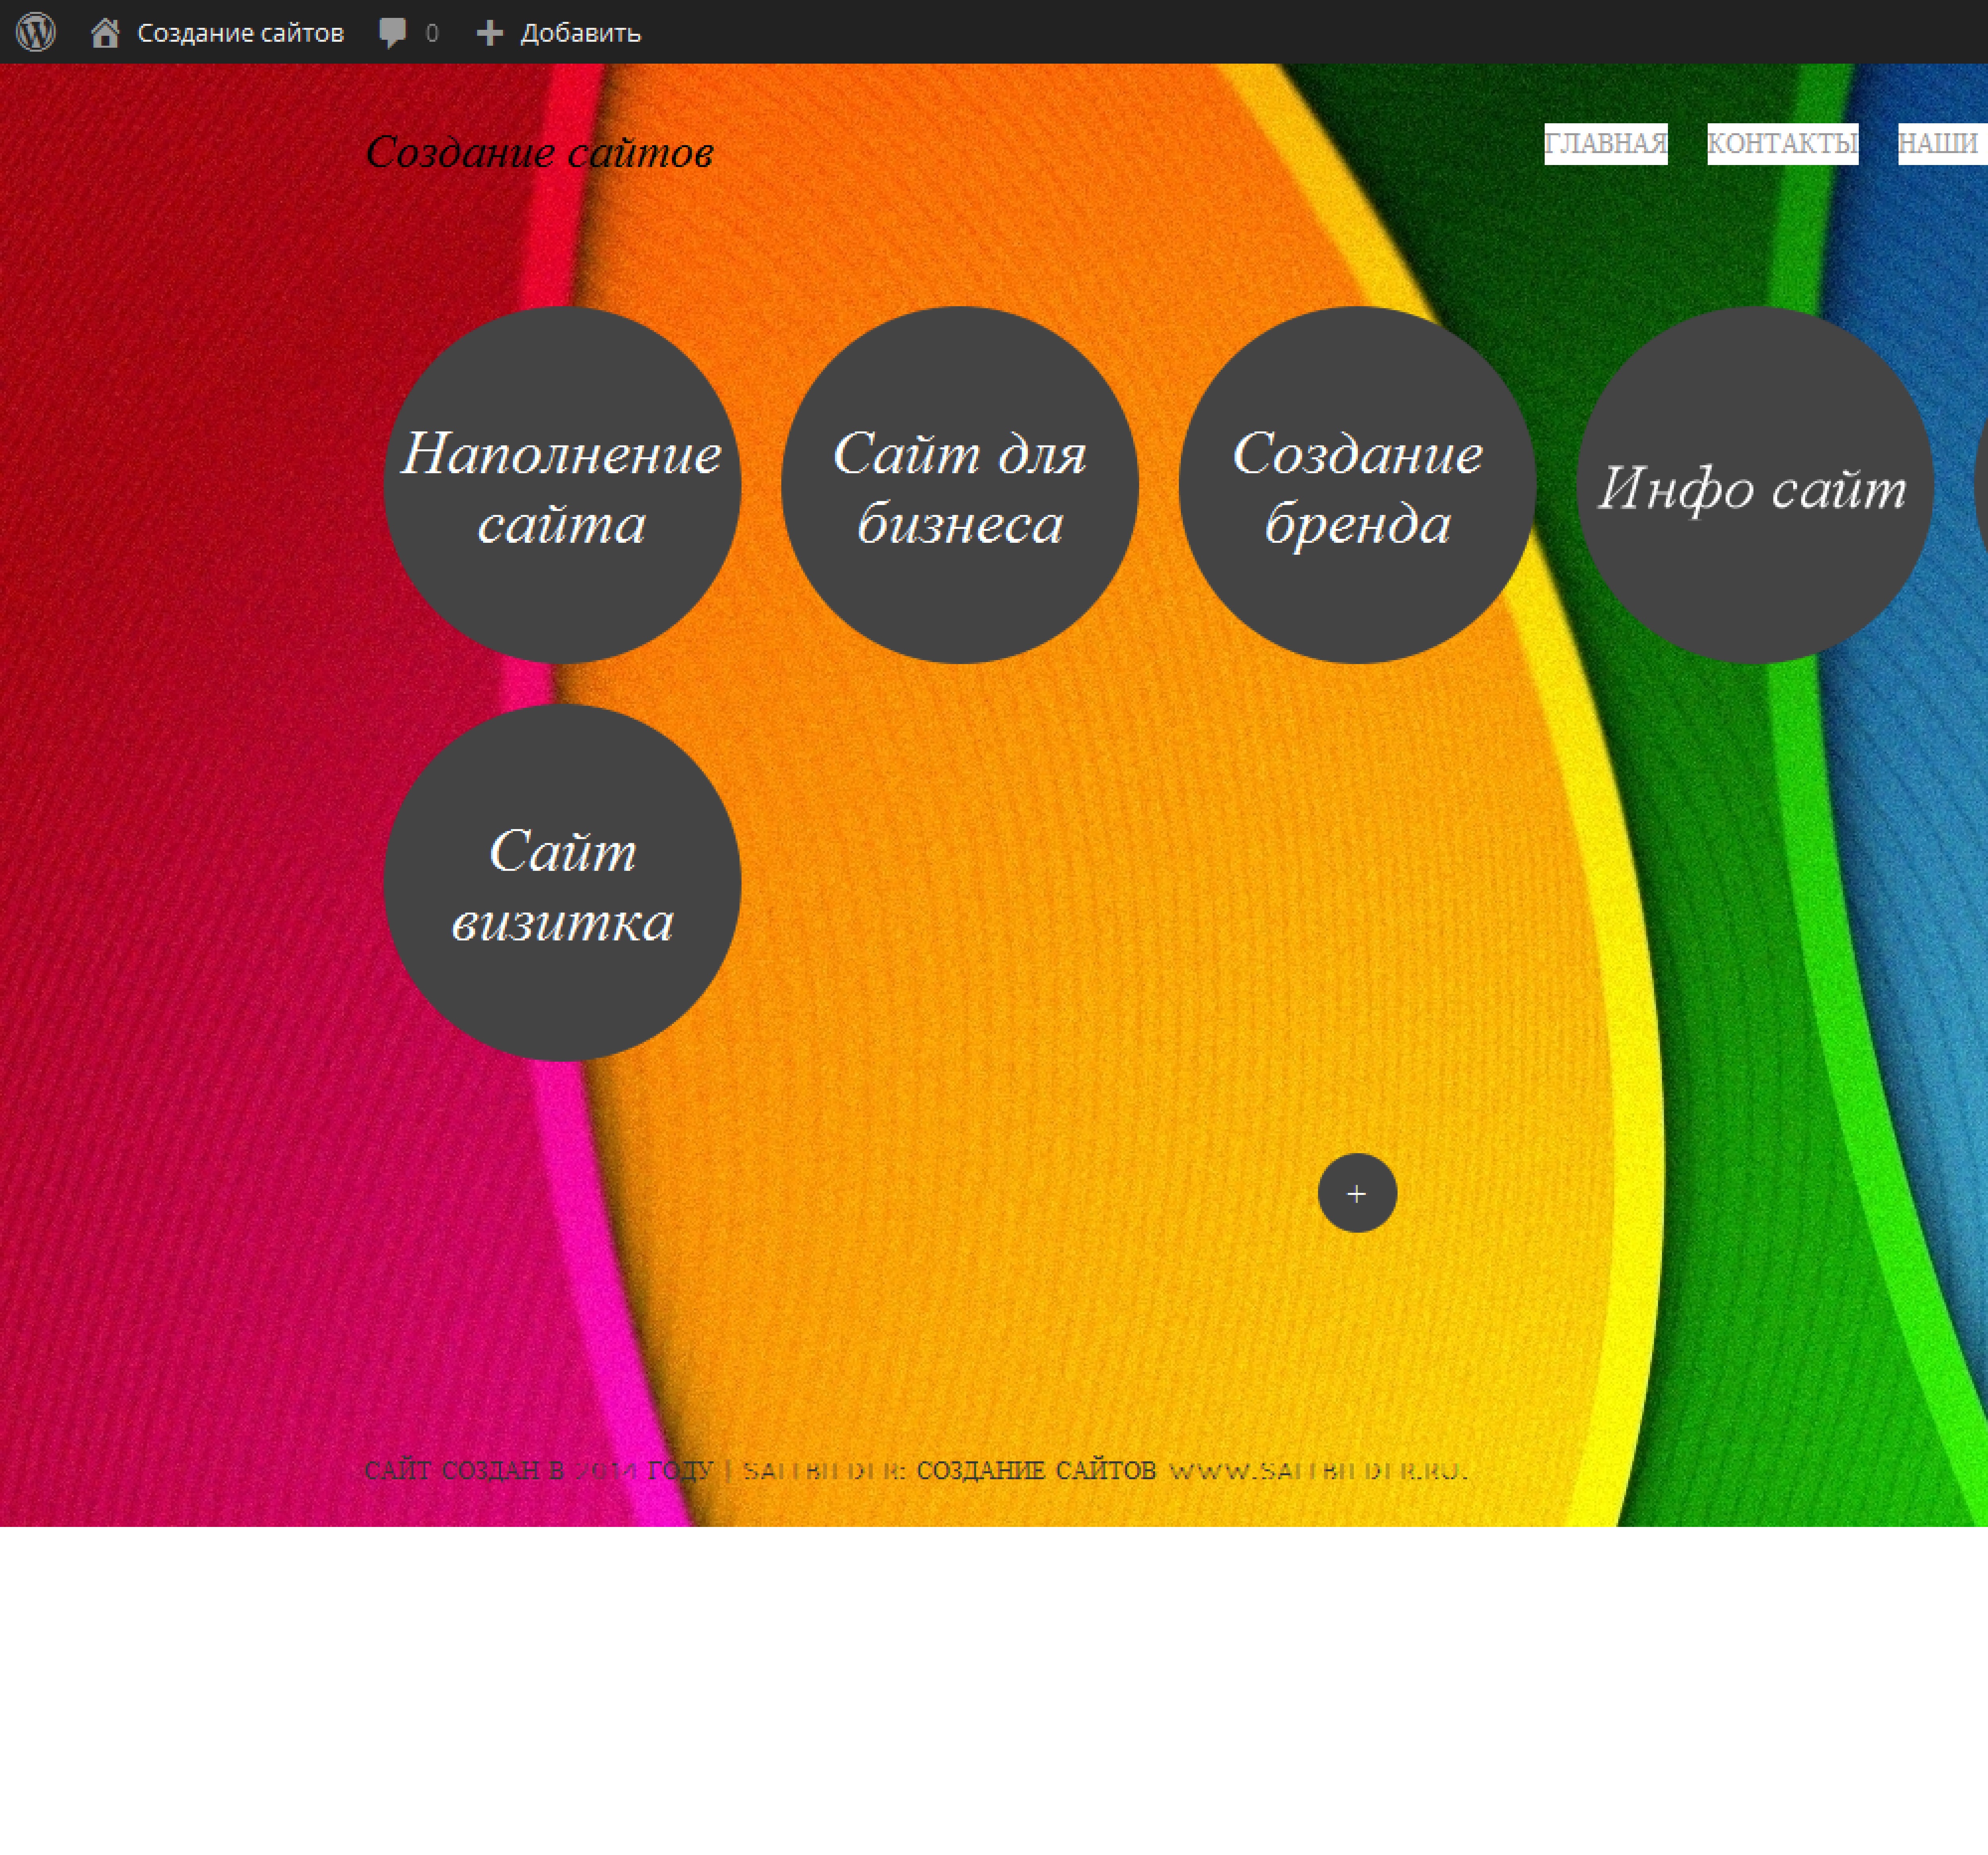Open the НАШИ navigation menu item
This screenshot has height=1855, width=1988.
click(x=1940, y=143)
